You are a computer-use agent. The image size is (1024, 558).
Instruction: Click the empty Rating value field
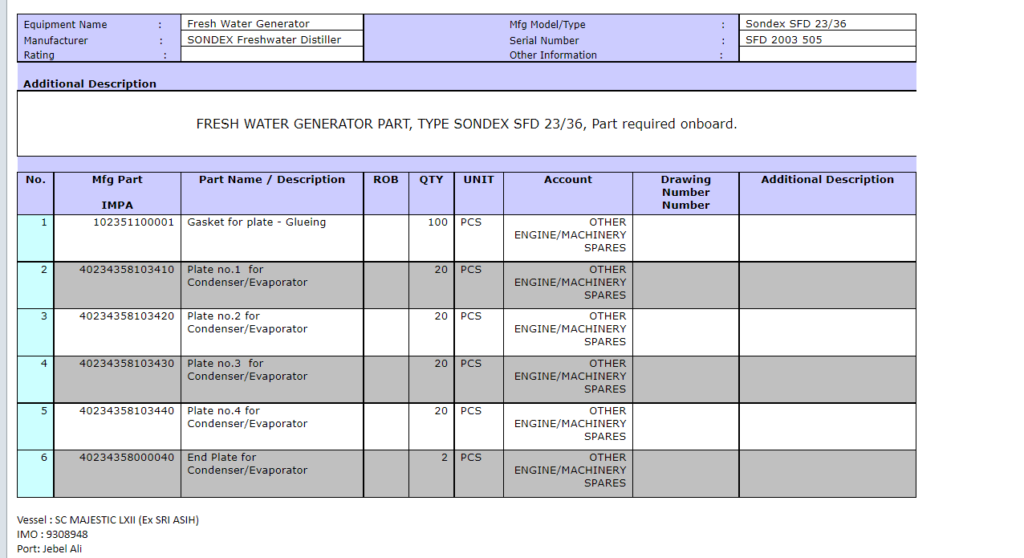tap(271, 56)
